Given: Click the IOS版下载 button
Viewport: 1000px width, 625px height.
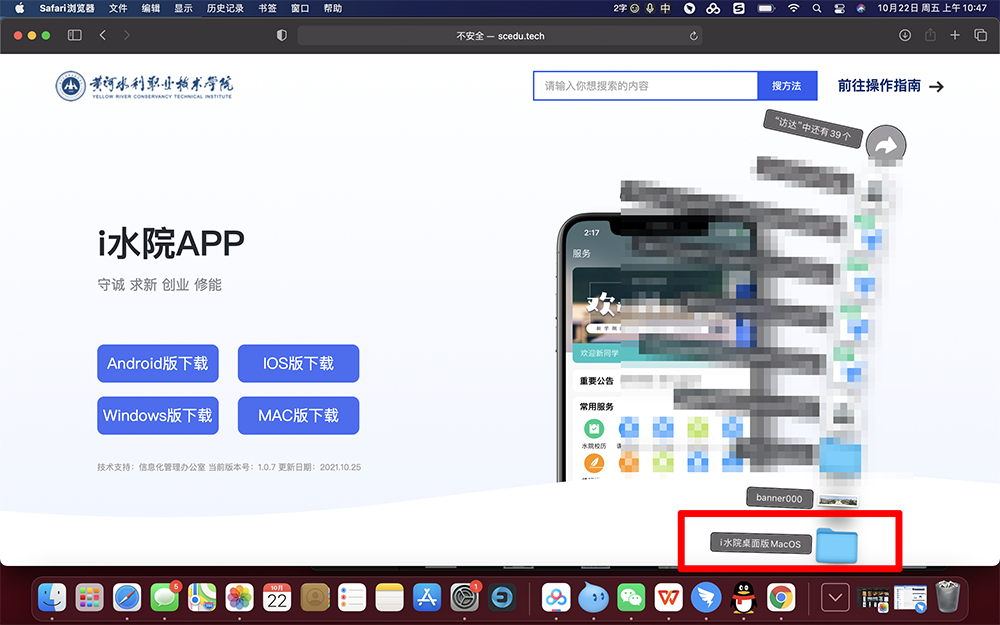Looking at the screenshot, I should tap(298, 364).
